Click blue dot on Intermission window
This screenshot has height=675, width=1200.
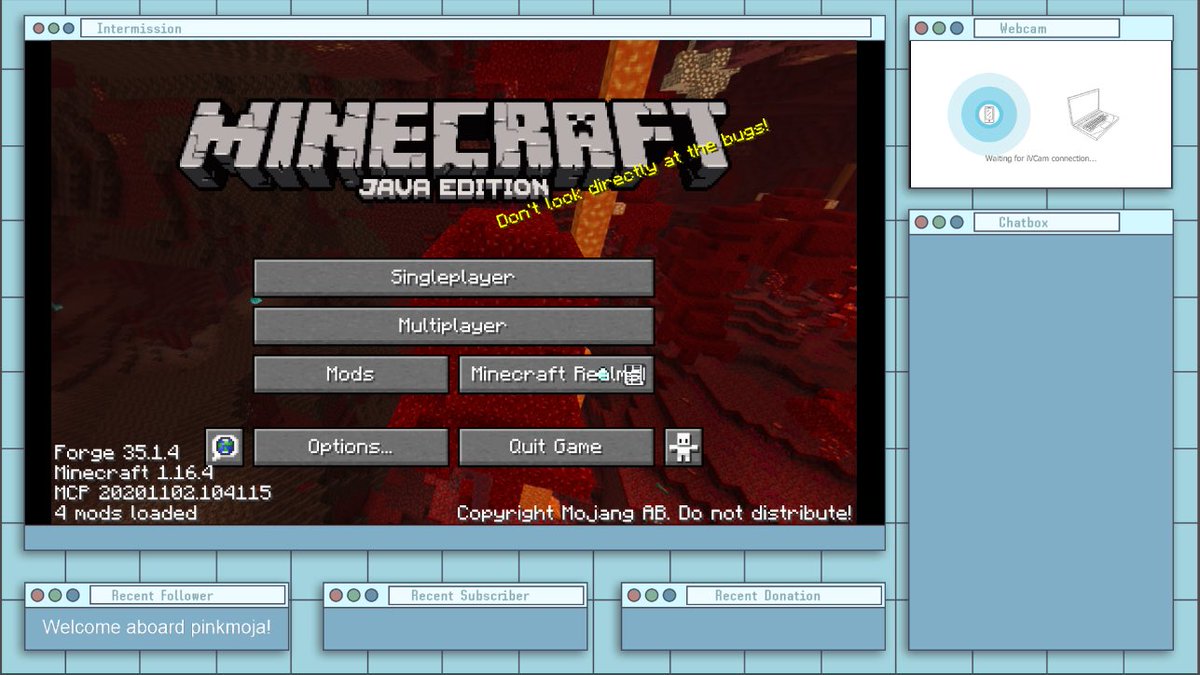[69, 28]
